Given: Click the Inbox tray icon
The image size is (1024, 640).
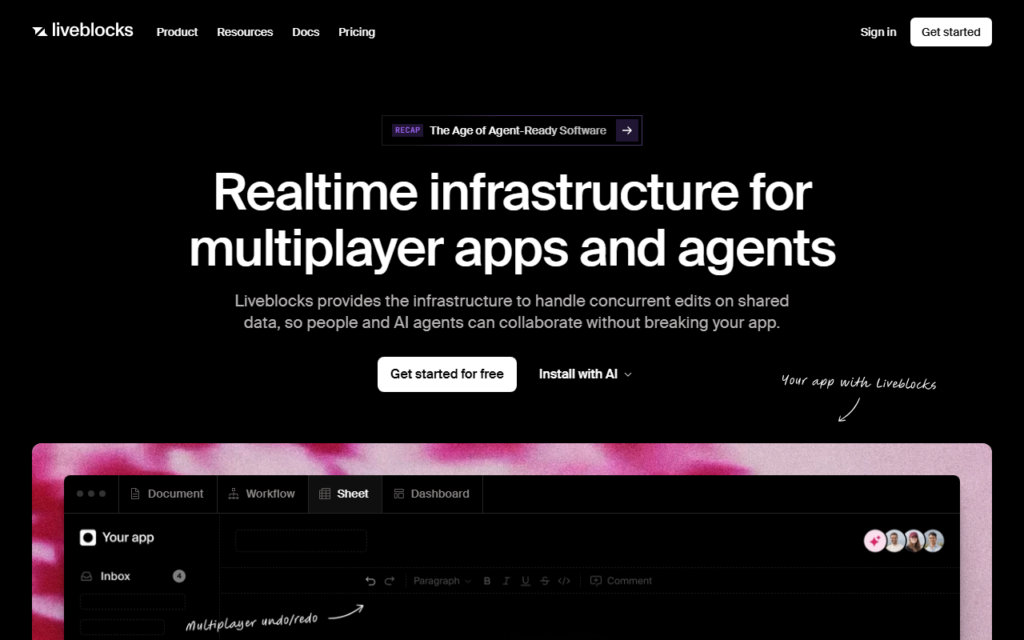Looking at the screenshot, I should 86,576.
